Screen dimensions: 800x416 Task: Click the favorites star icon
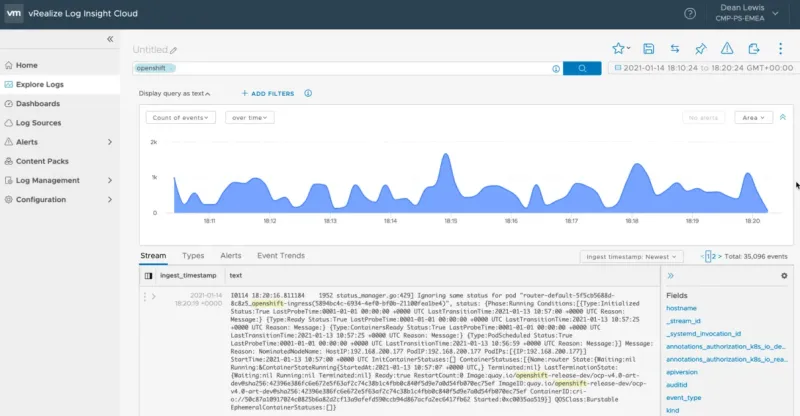[x=618, y=48]
